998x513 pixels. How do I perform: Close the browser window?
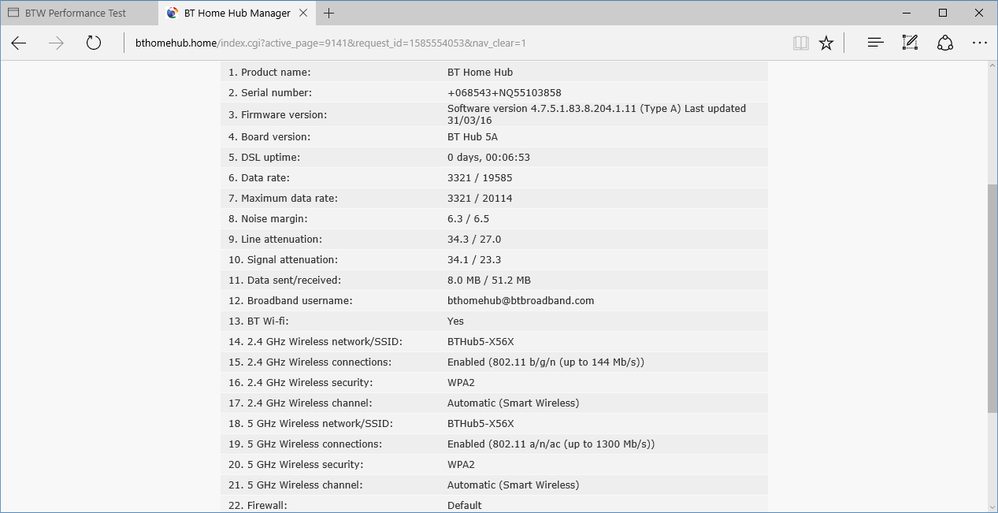pyautogui.click(x=979, y=13)
